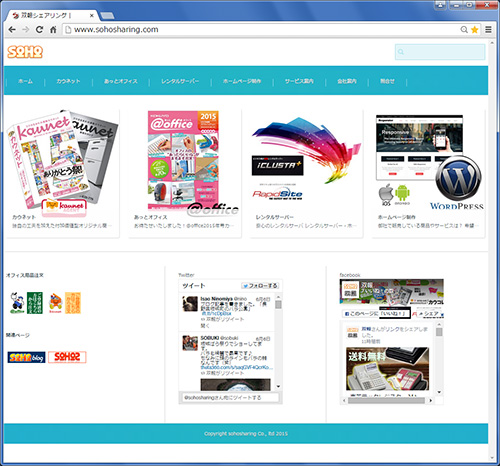Open the ホーム menu item

point(25,81)
